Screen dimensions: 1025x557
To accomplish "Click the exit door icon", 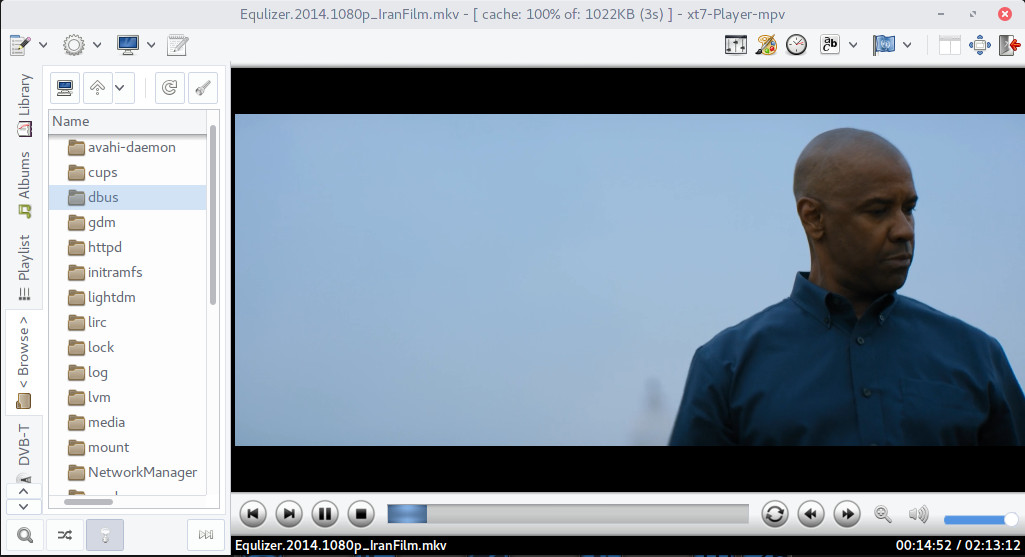I will 1009,45.
